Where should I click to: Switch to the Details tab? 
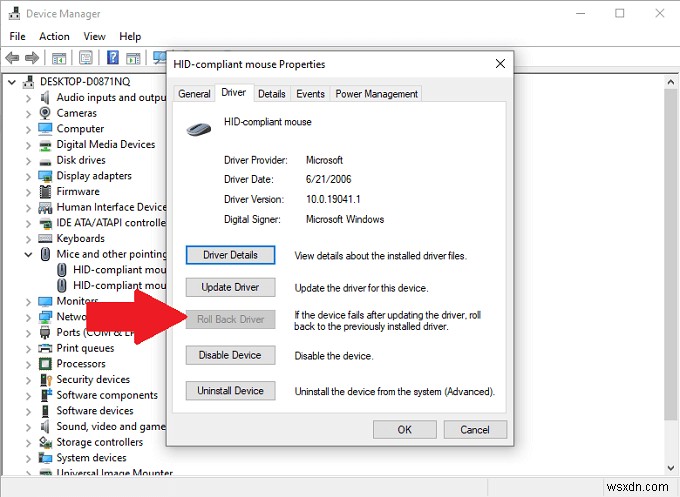click(x=271, y=94)
